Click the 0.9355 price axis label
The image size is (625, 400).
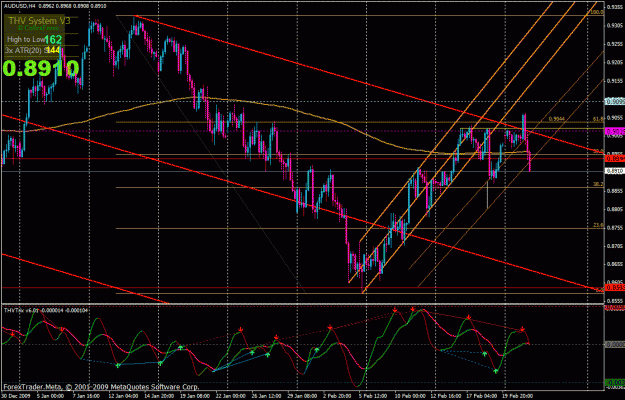(615, 7)
